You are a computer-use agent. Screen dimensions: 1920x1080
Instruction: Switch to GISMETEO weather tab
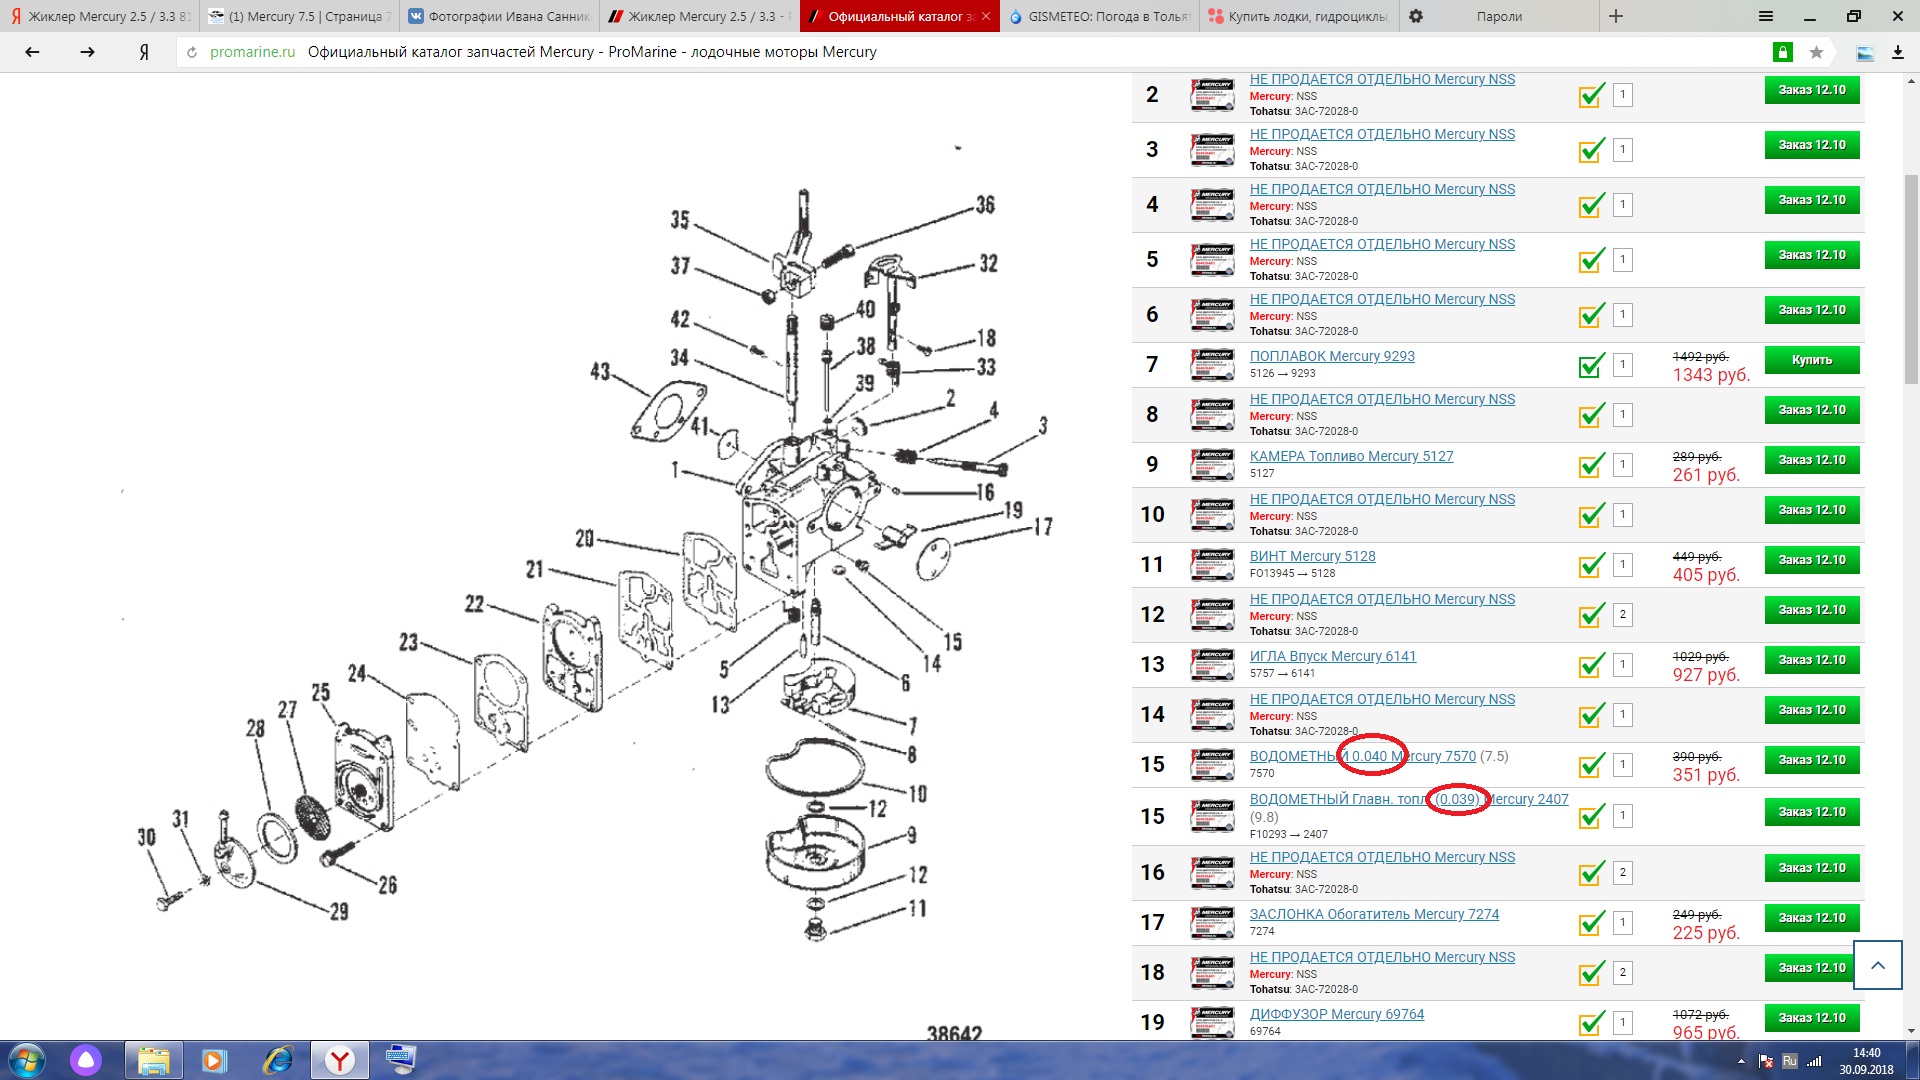[x=1100, y=16]
